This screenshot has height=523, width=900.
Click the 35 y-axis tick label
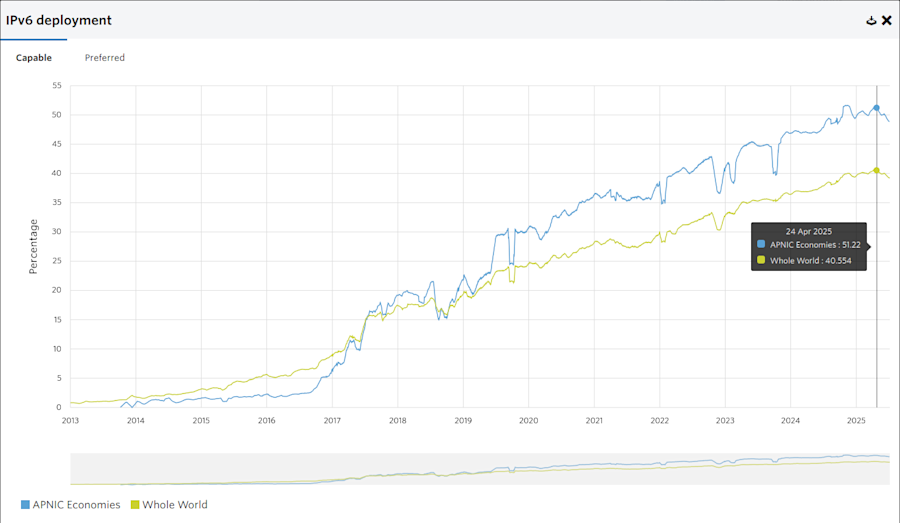57,203
